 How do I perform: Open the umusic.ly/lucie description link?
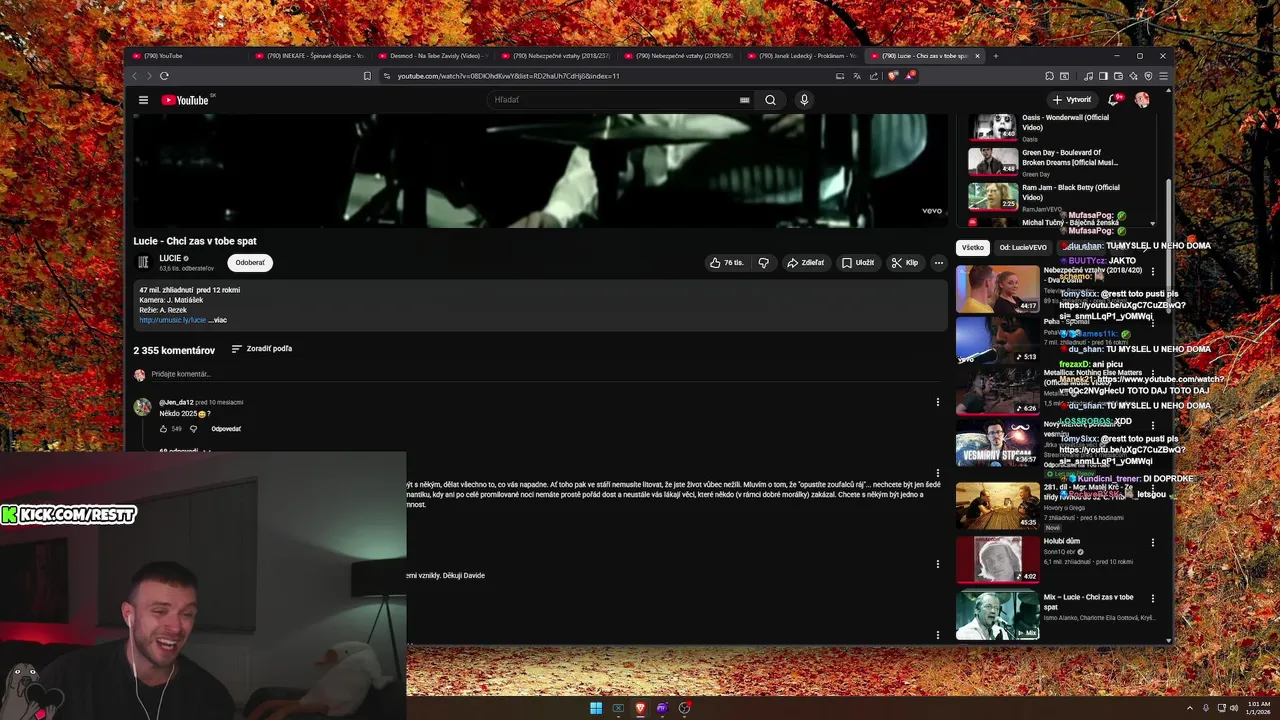tap(173, 320)
